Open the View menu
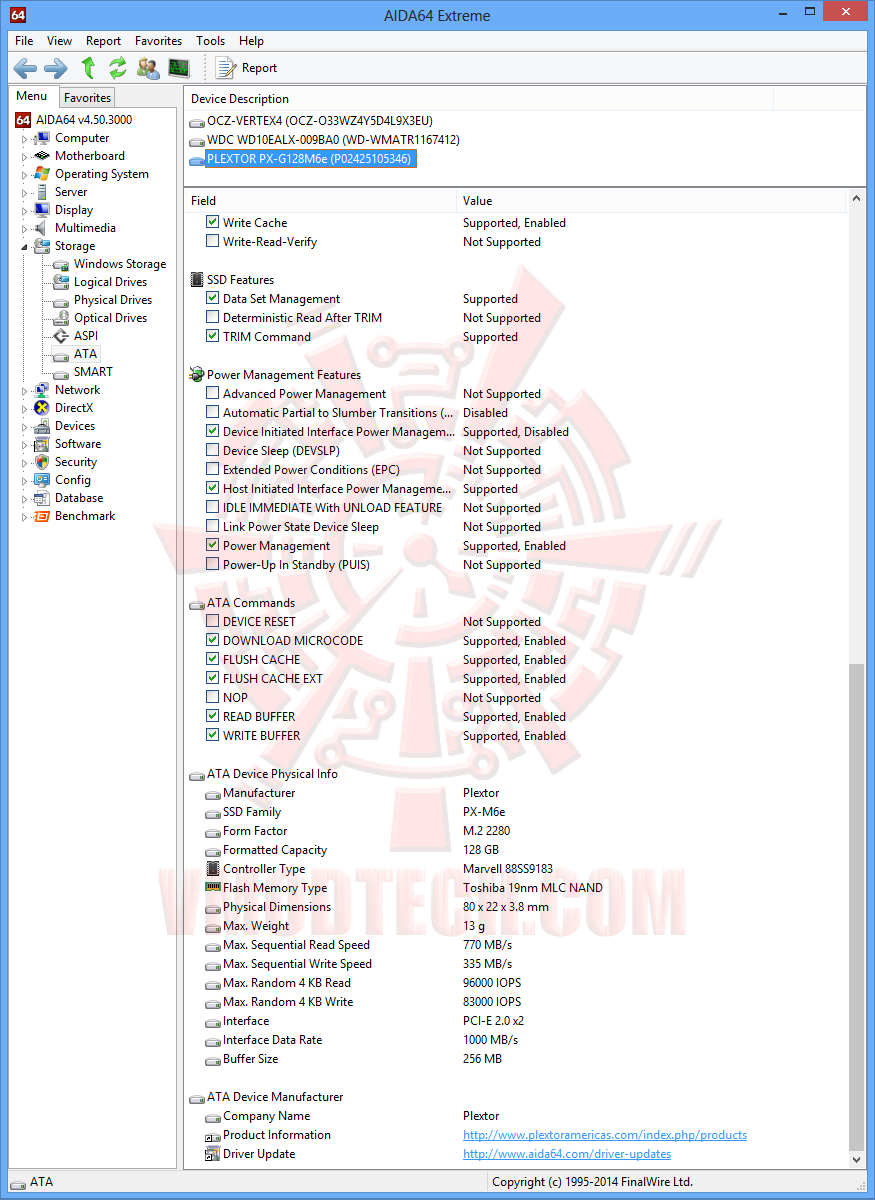The height and width of the screenshot is (1200, 875). (59, 41)
